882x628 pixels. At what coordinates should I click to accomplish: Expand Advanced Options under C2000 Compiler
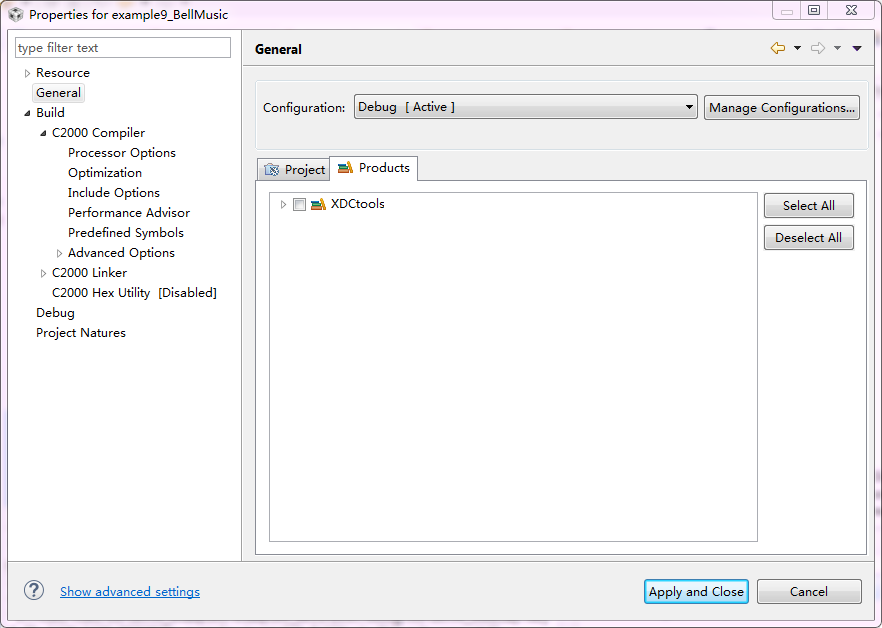(59, 252)
